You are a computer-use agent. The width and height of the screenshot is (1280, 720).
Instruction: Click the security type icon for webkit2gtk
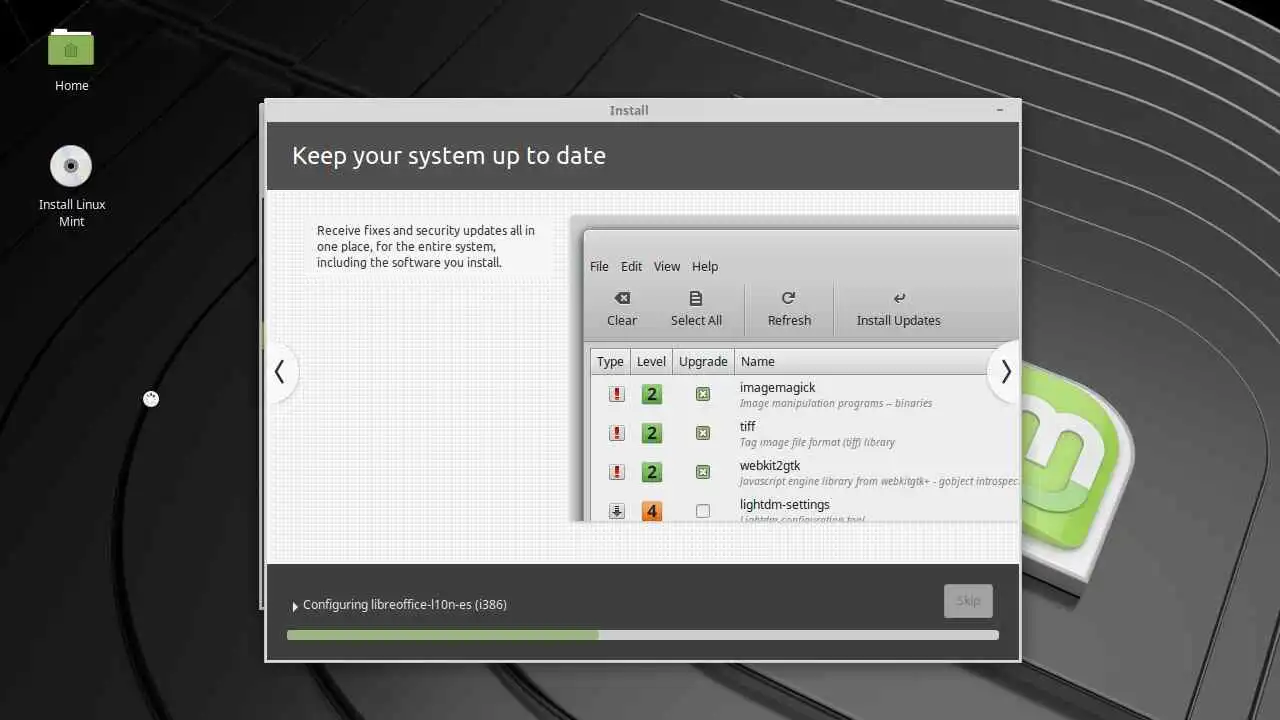[x=617, y=472]
